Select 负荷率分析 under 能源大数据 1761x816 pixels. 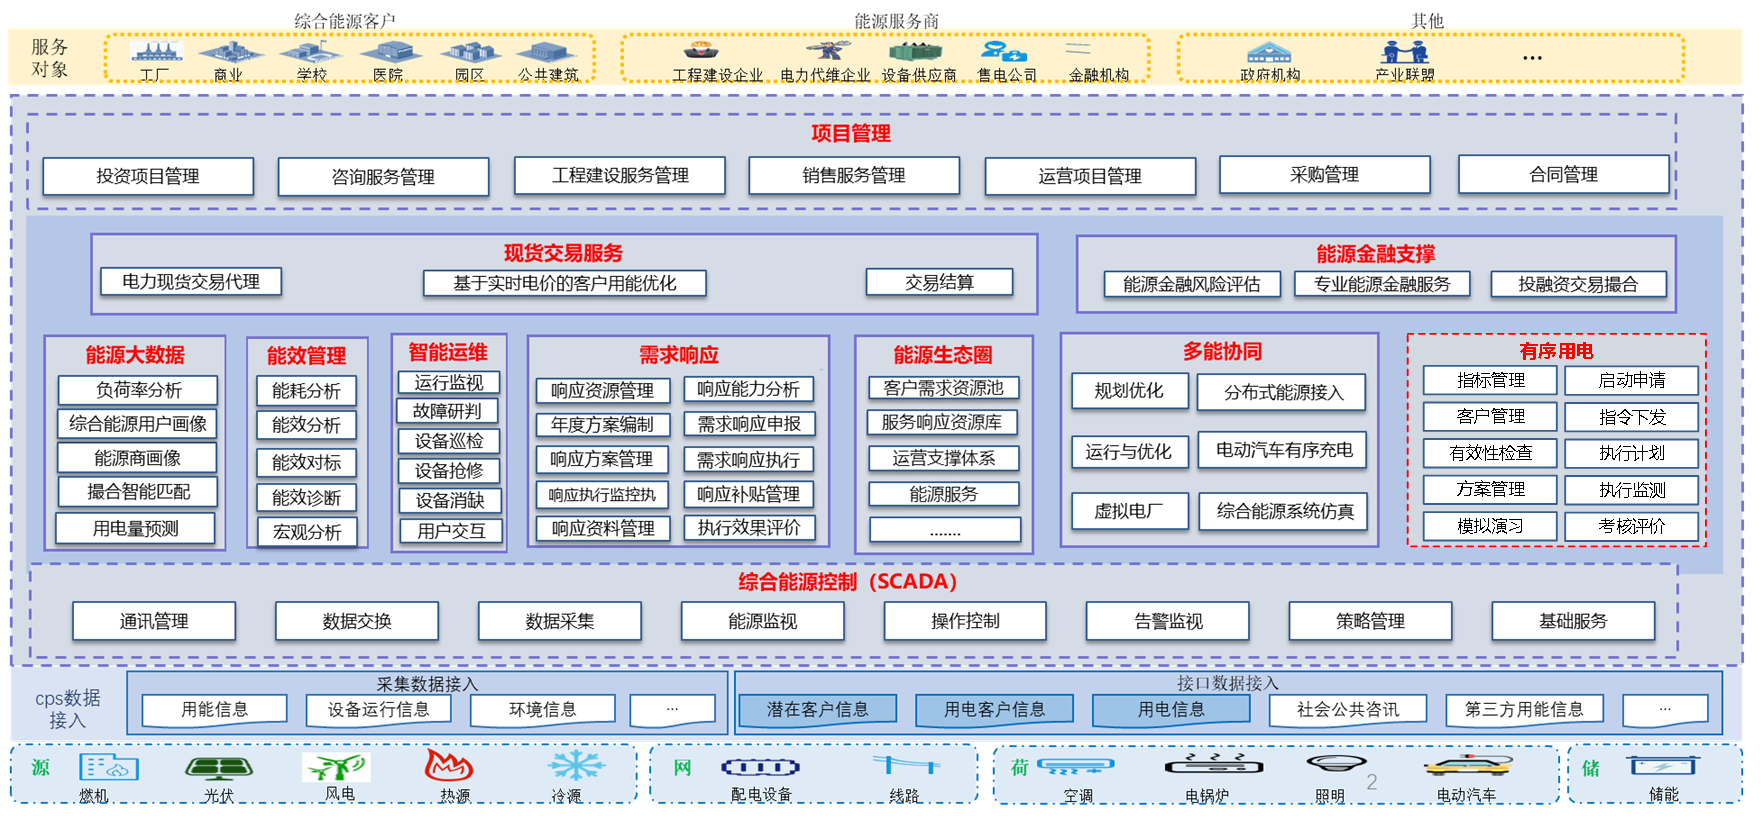[x=138, y=390]
